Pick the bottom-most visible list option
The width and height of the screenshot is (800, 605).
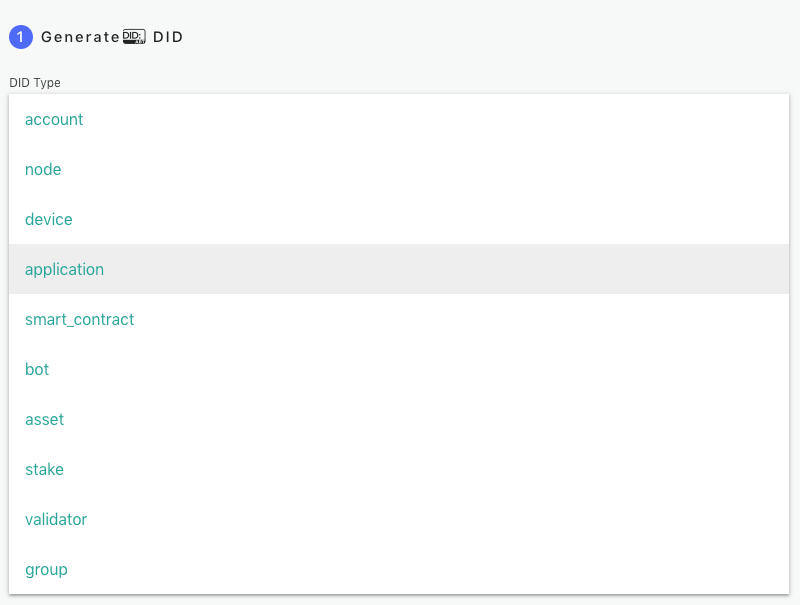pos(46,569)
